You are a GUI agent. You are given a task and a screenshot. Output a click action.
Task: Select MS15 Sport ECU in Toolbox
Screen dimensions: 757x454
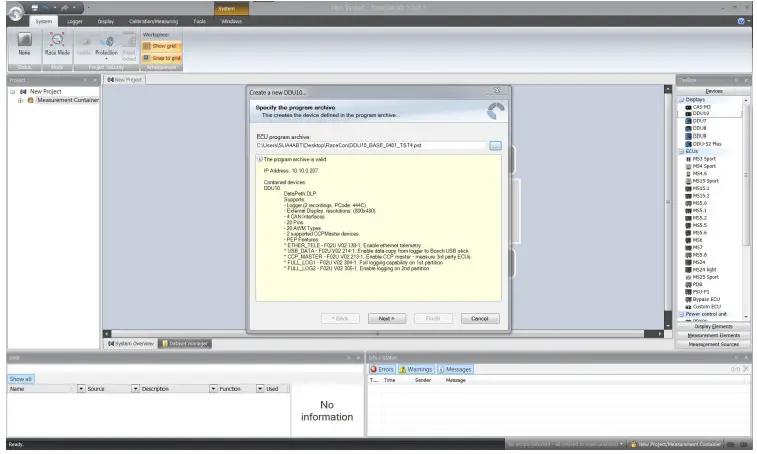point(702,181)
